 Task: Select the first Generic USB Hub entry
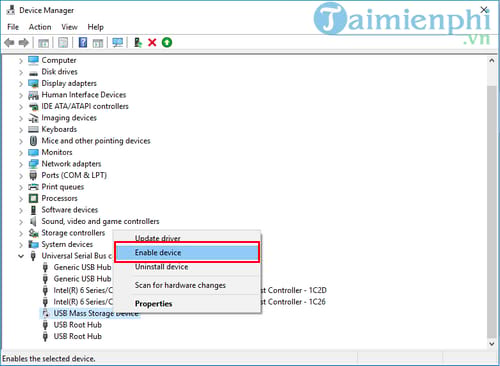[x=82, y=267]
